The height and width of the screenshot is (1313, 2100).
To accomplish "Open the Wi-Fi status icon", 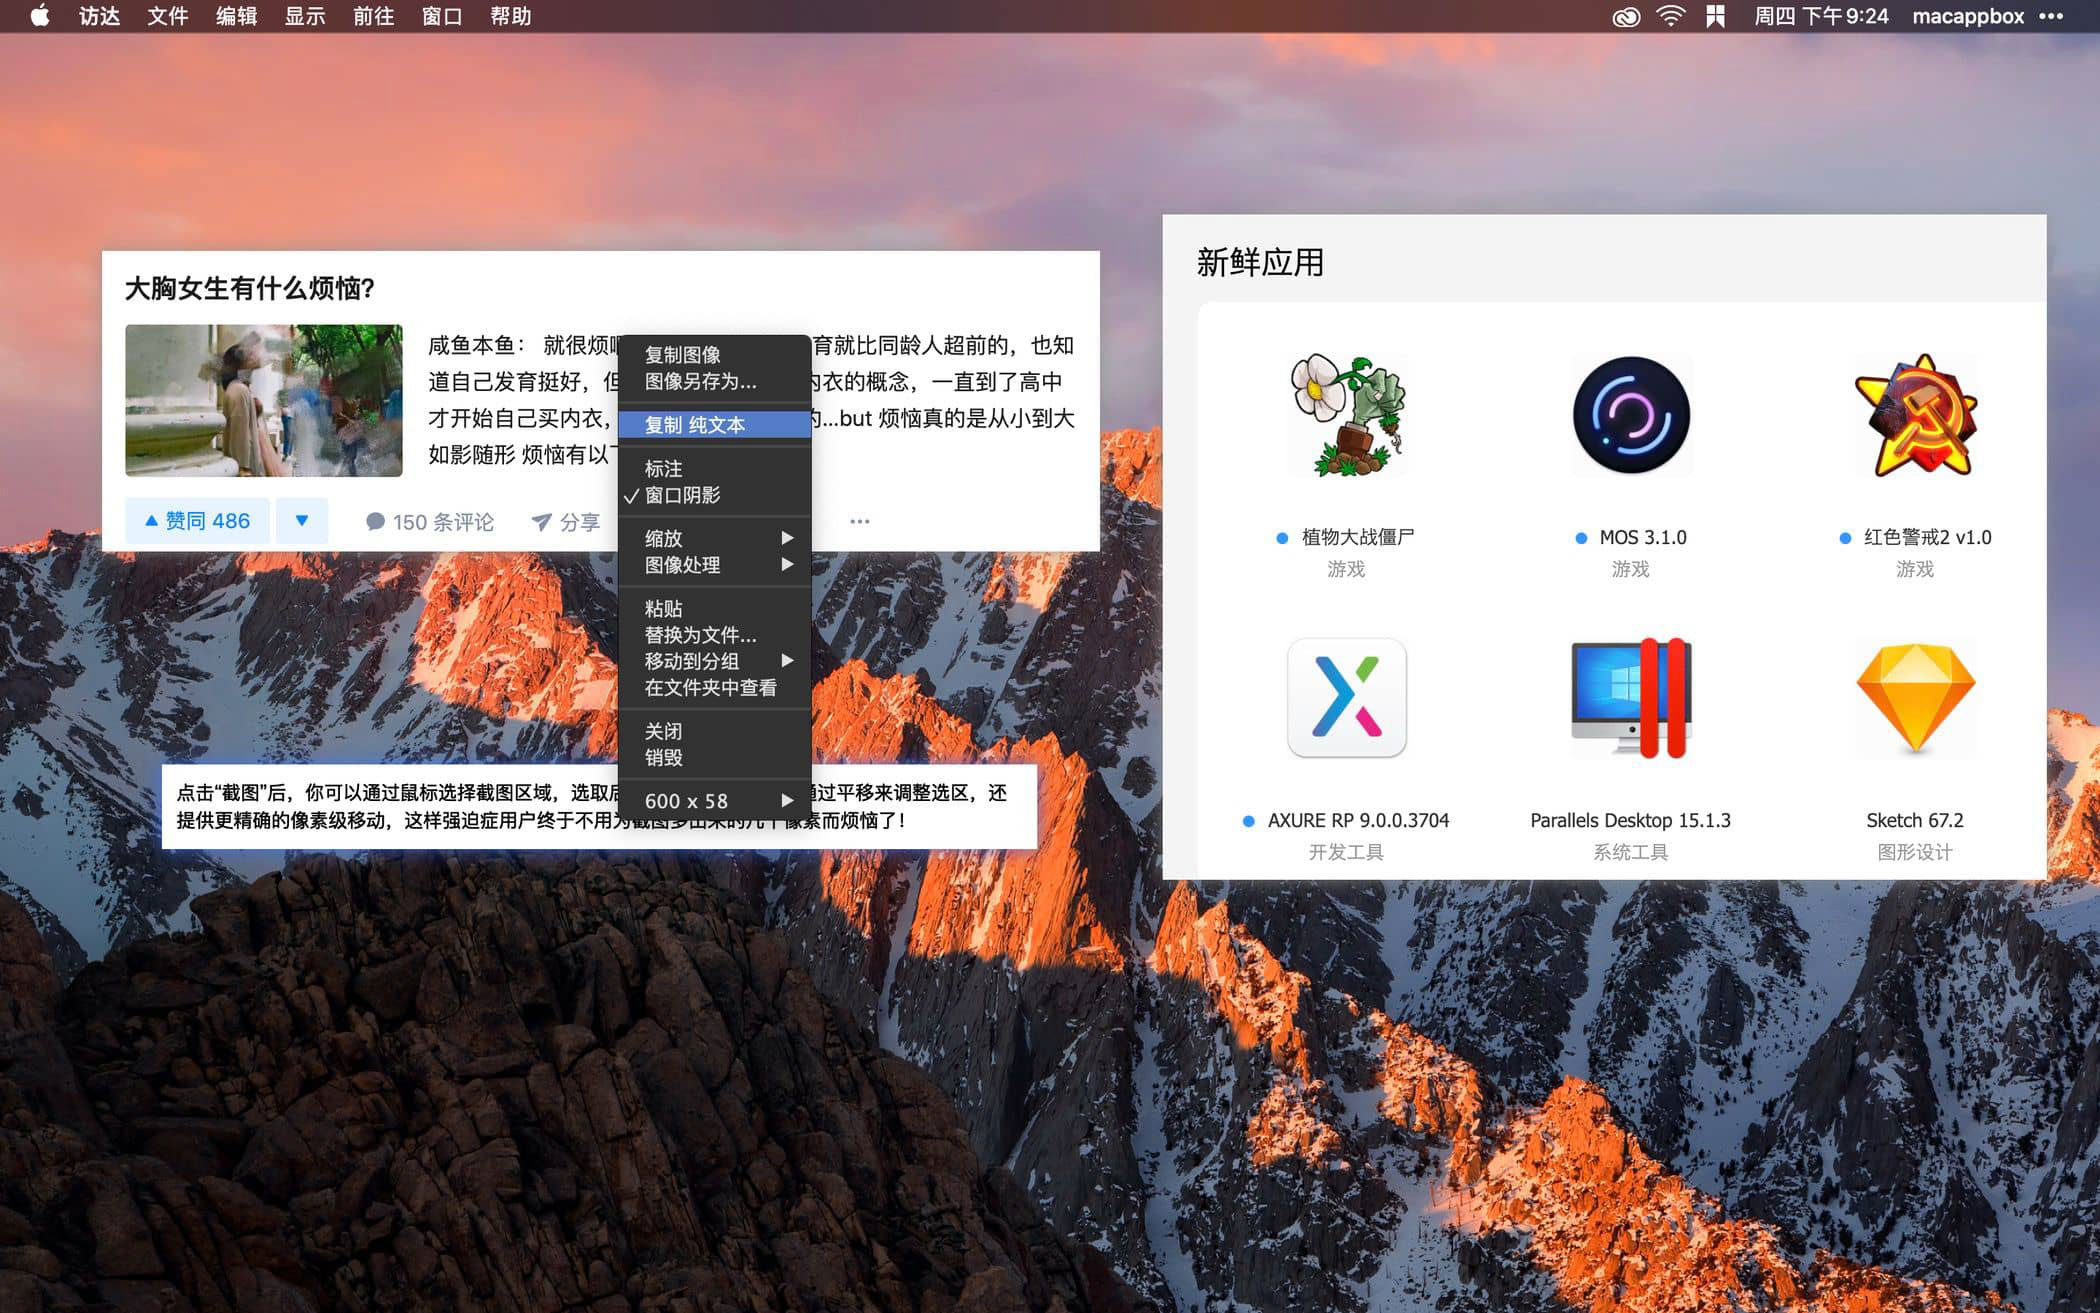I will (1670, 16).
